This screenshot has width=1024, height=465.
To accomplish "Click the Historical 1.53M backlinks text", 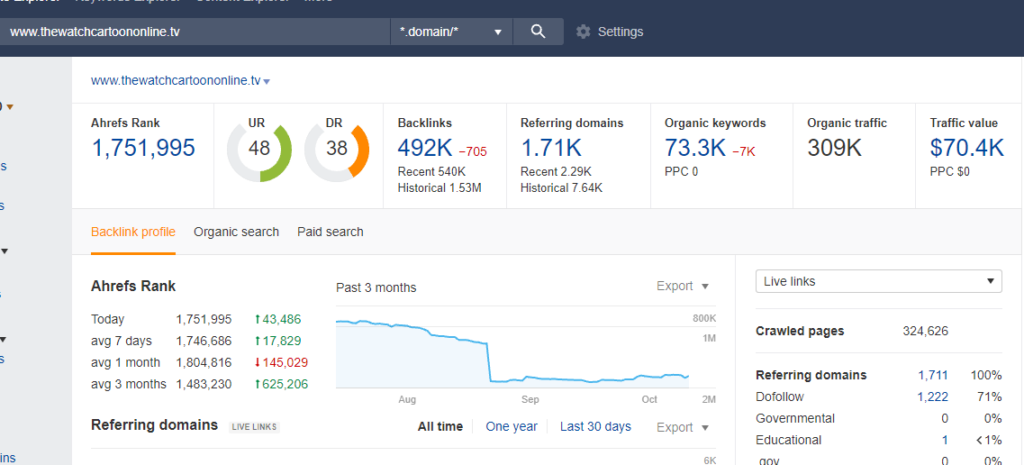I will (441, 188).
